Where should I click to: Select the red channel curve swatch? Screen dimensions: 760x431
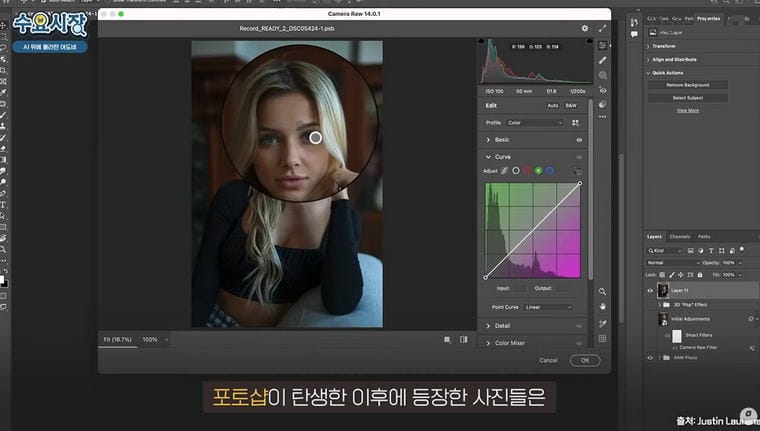(x=527, y=171)
